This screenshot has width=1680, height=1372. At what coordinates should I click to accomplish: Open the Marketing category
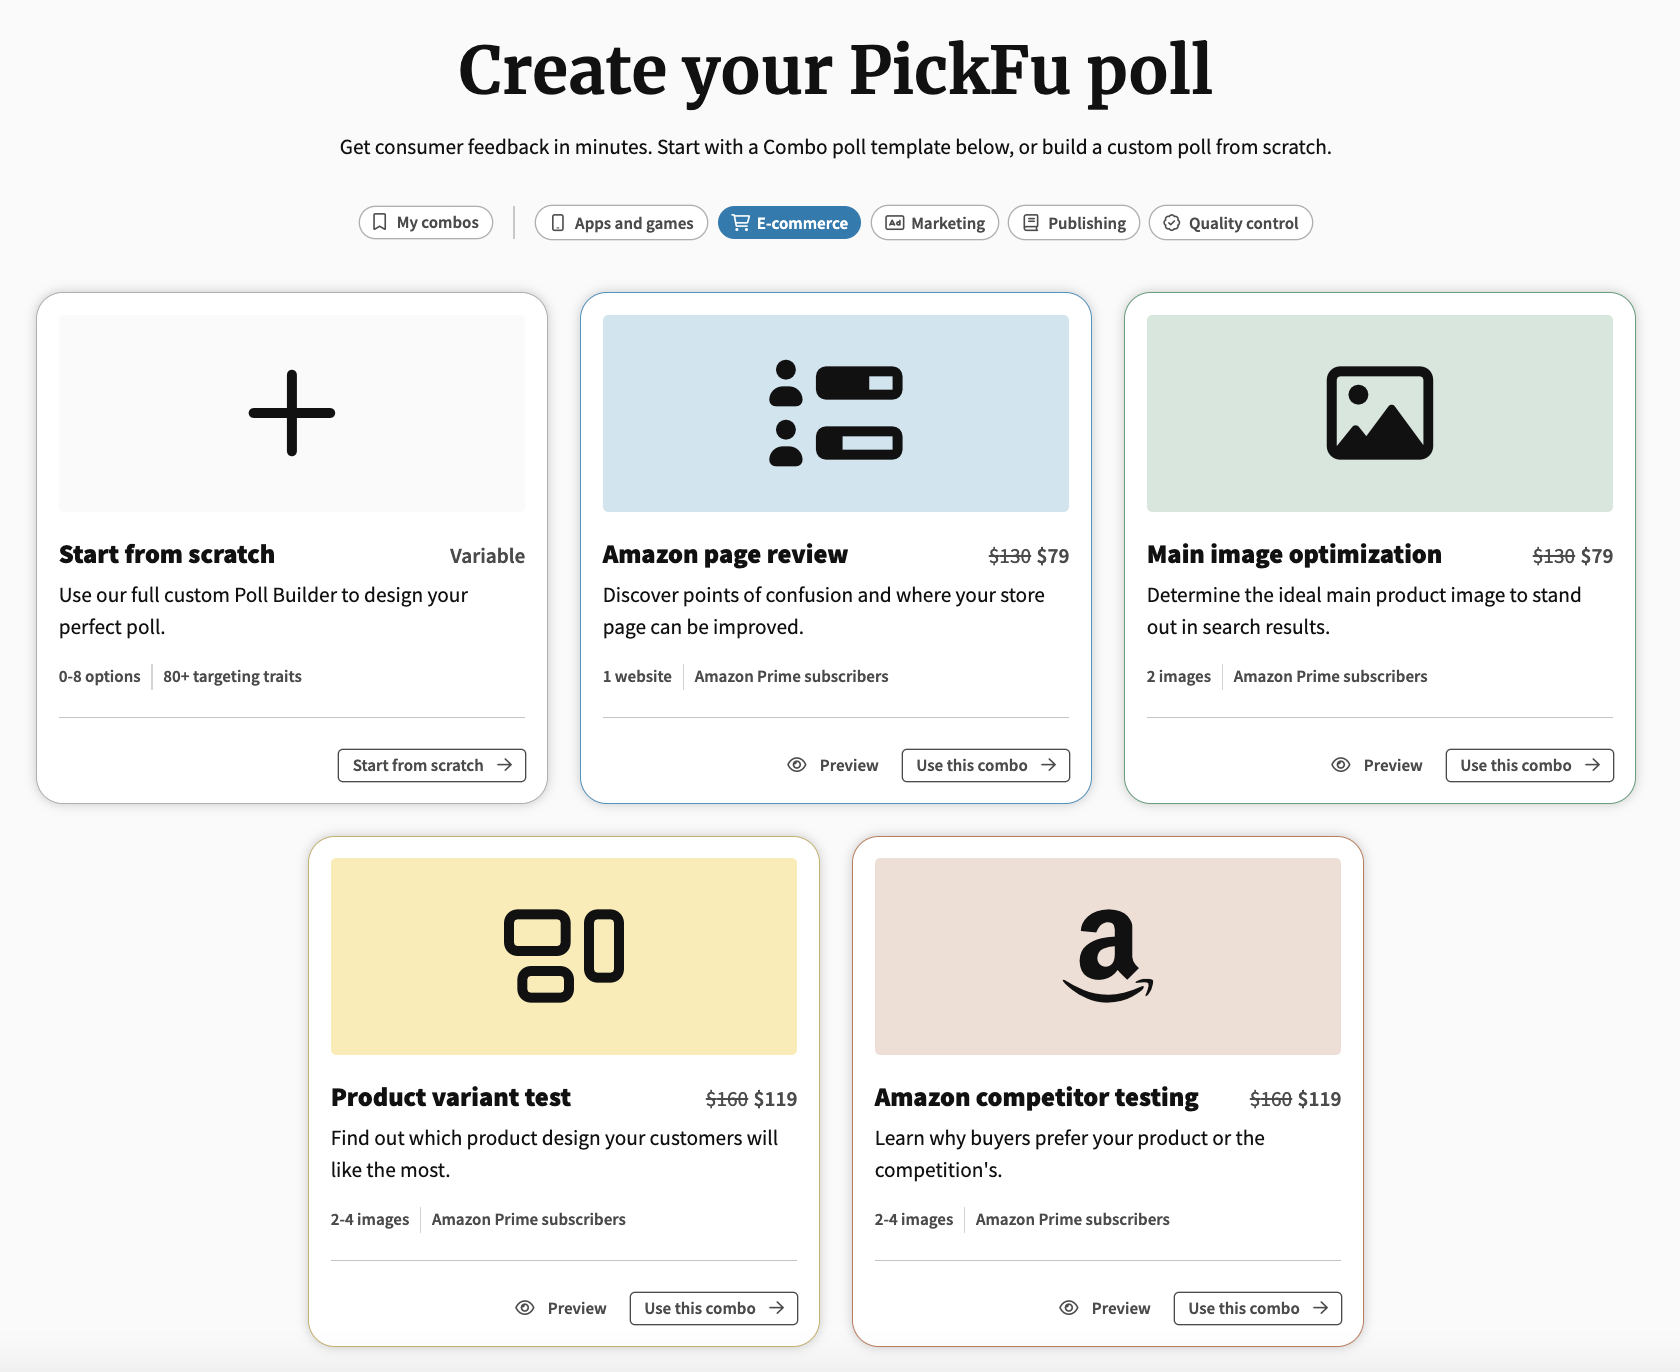[x=935, y=223]
